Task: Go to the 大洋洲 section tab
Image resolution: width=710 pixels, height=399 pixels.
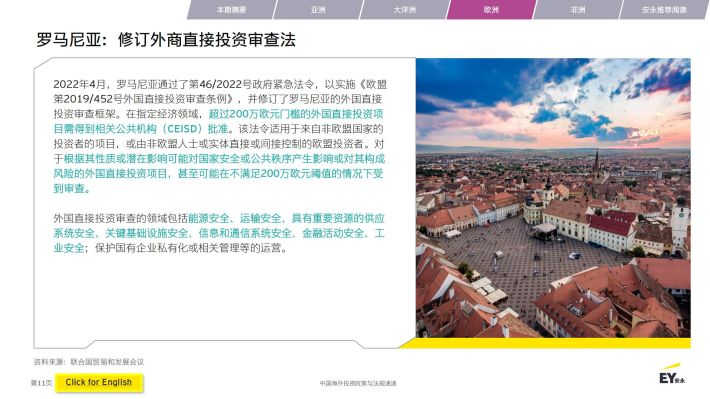Action: pyautogui.click(x=404, y=10)
